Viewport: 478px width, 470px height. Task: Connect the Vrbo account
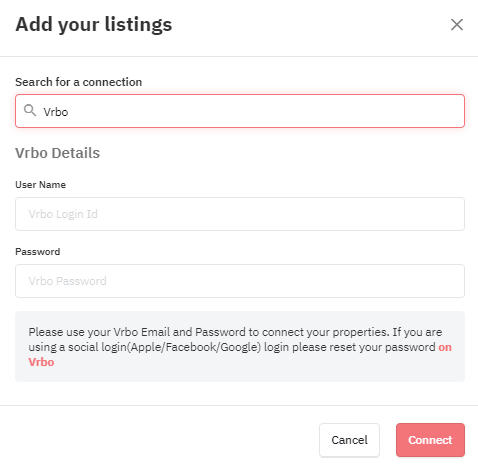(x=430, y=440)
